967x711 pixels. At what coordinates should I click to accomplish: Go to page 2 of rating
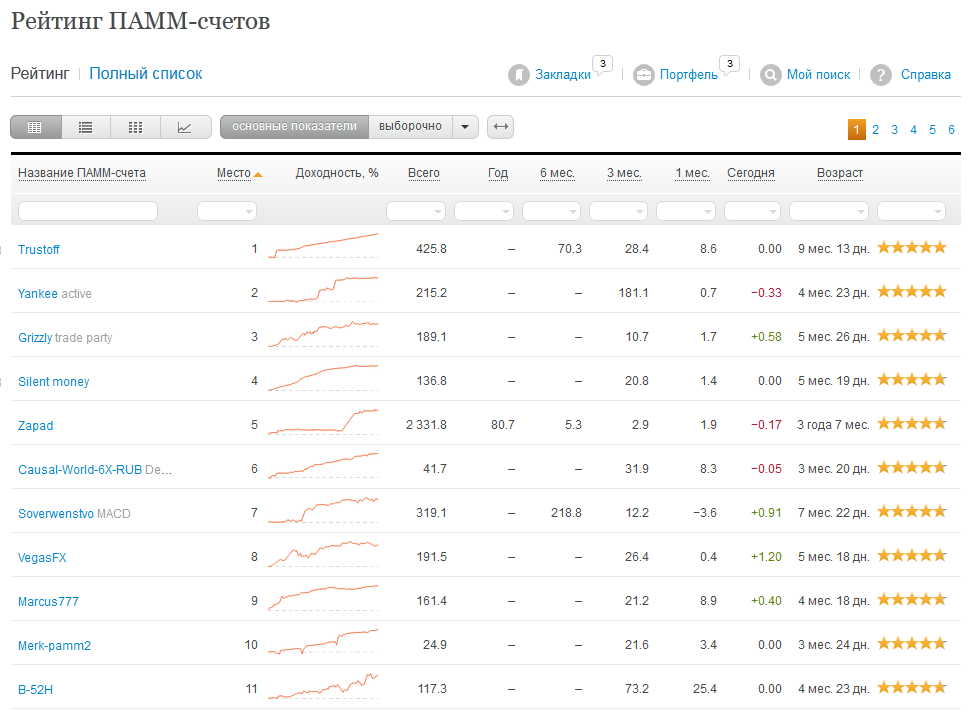(x=875, y=130)
